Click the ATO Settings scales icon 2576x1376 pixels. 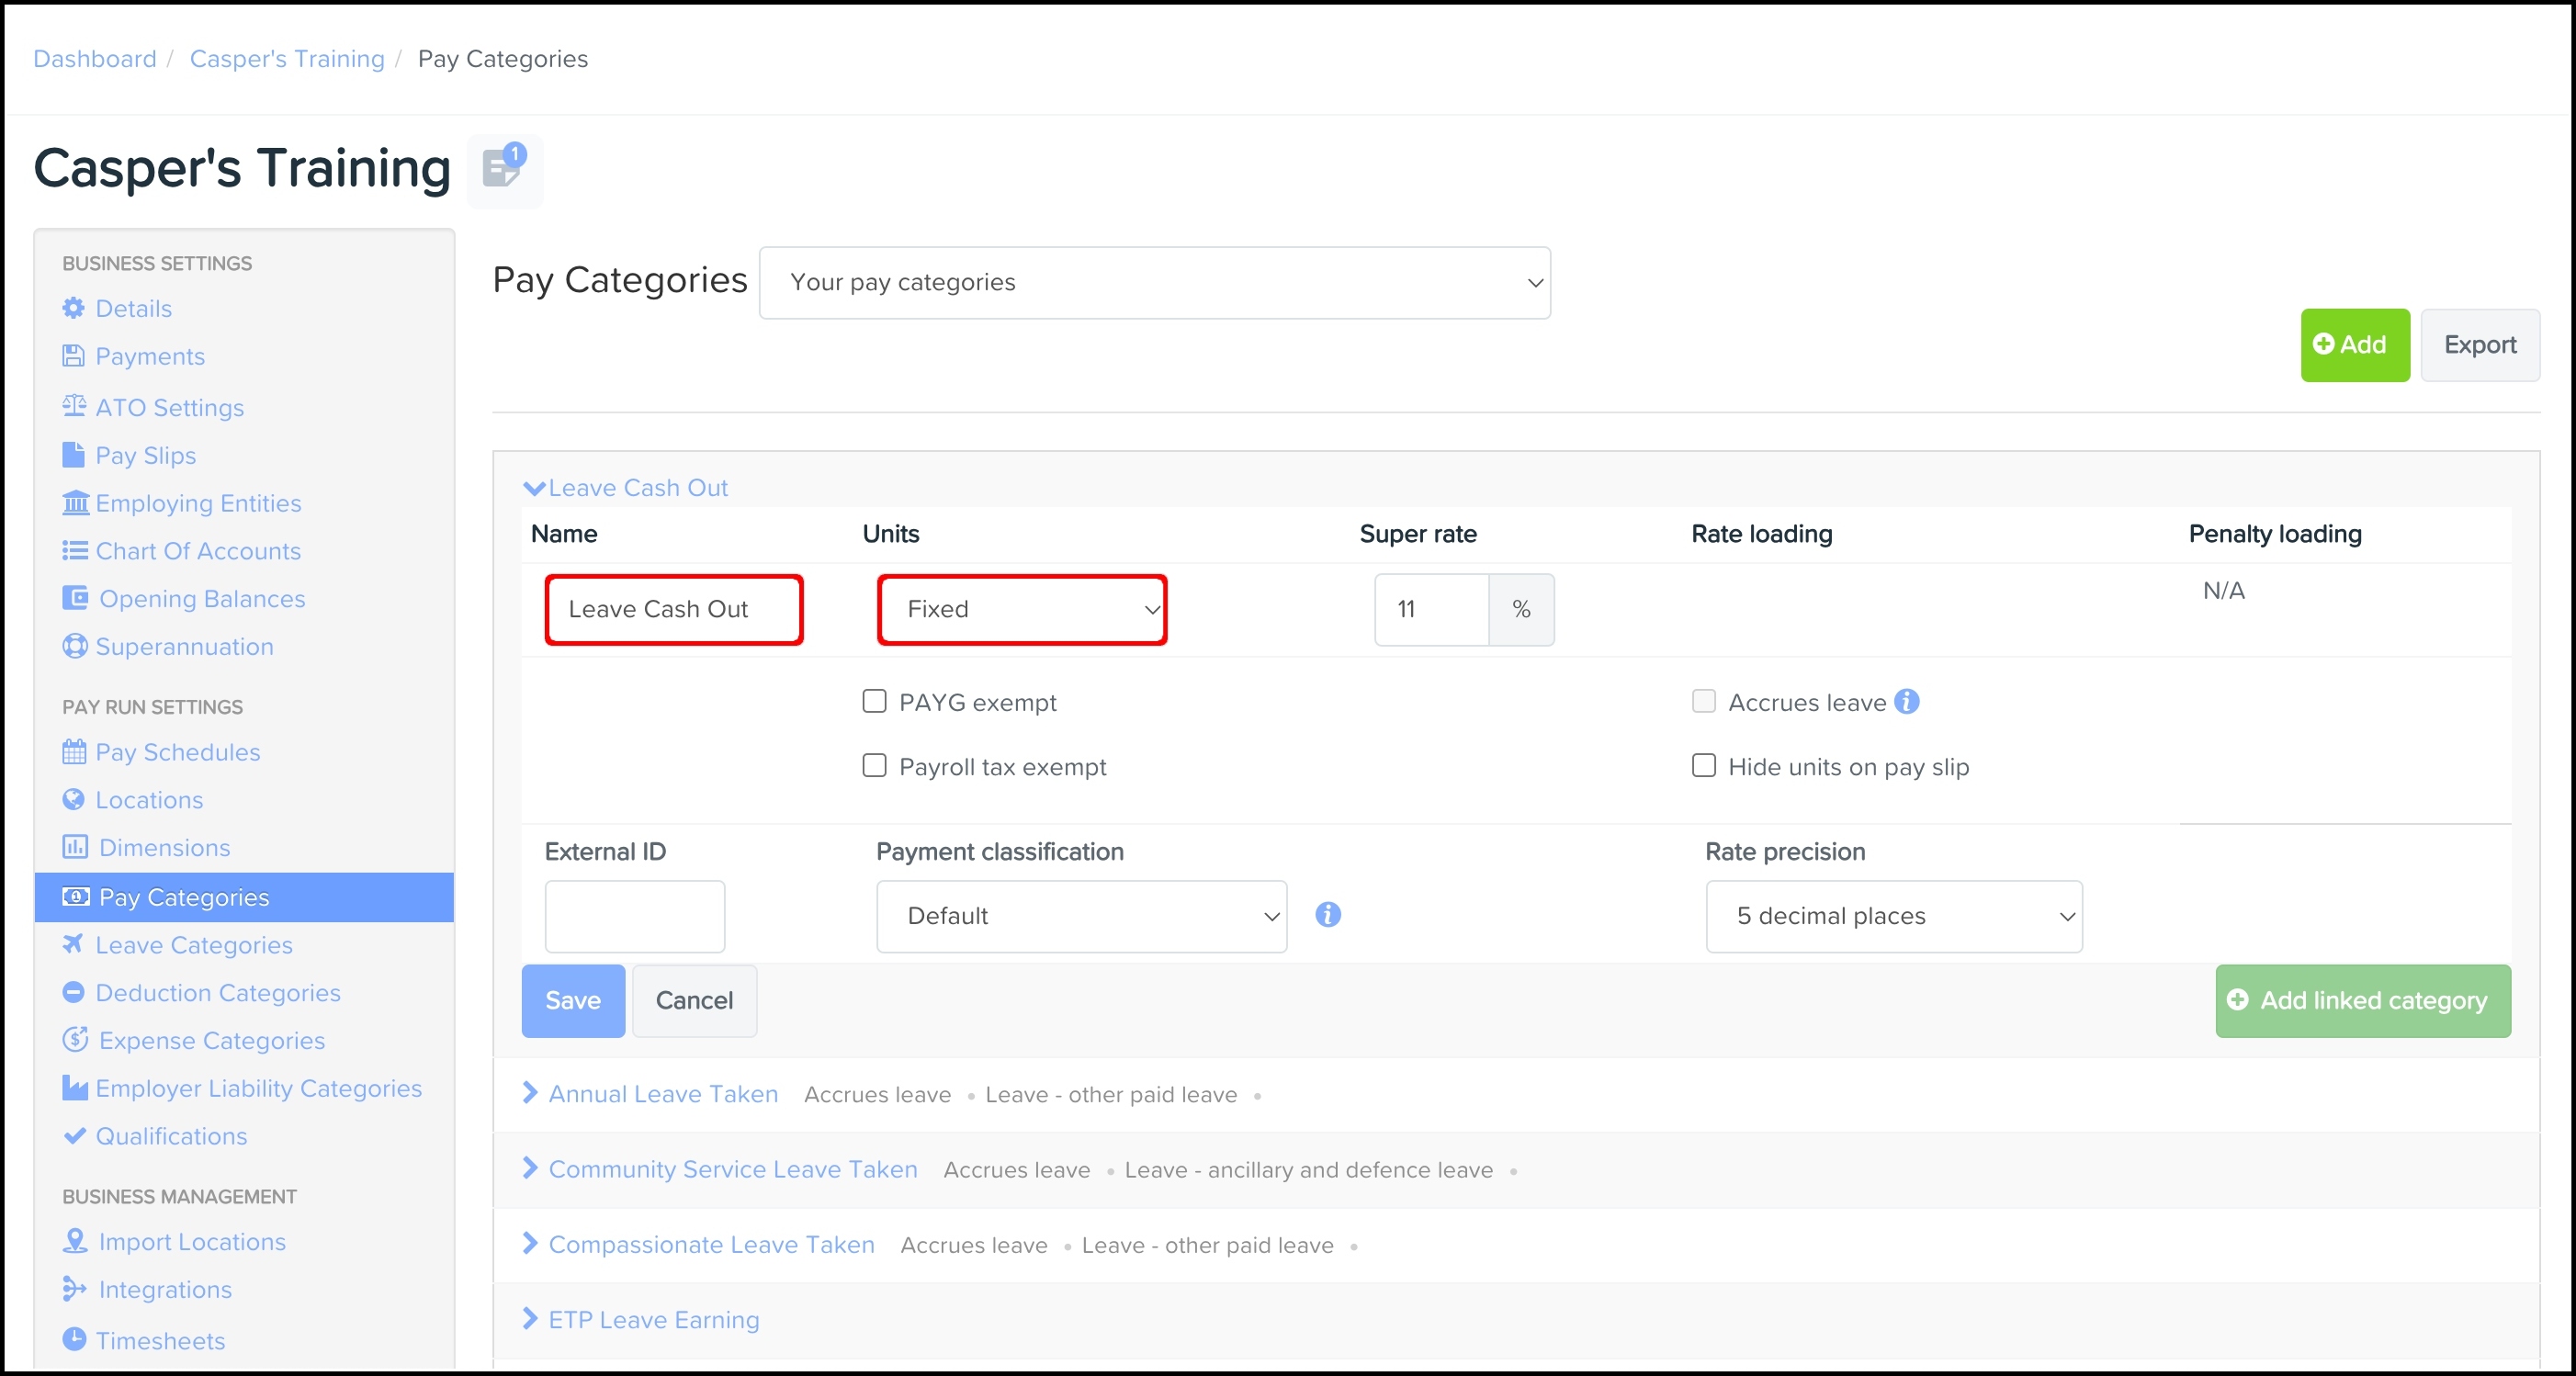coord(74,406)
